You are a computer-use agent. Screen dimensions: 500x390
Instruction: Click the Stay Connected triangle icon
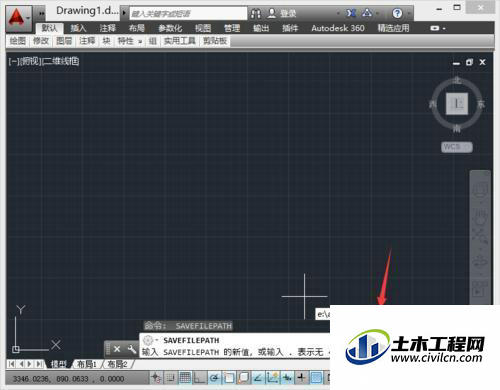367,13
